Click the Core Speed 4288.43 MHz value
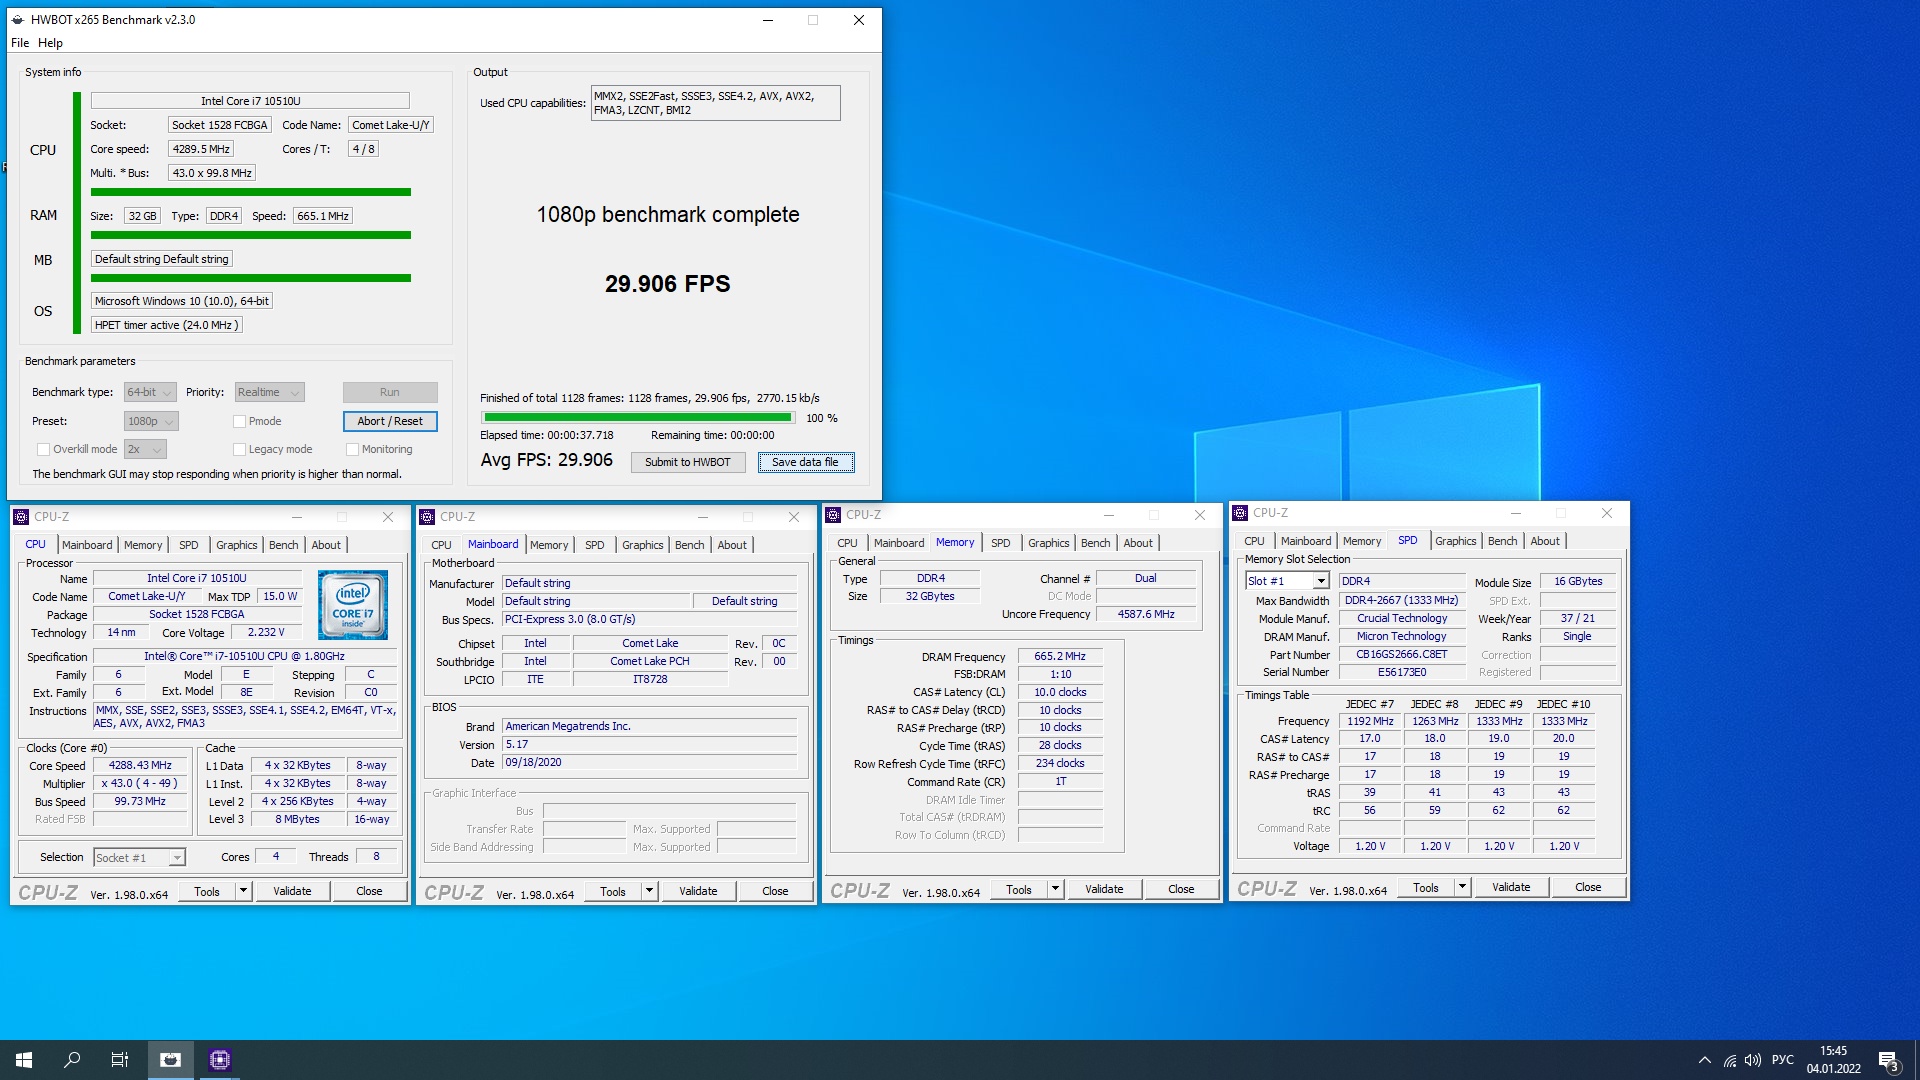This screenshot has height=1080, width=1920. (140, 766)
